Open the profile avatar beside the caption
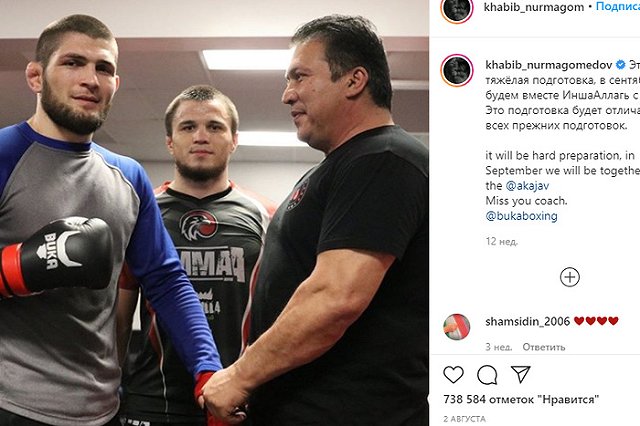 click(457, 70)
